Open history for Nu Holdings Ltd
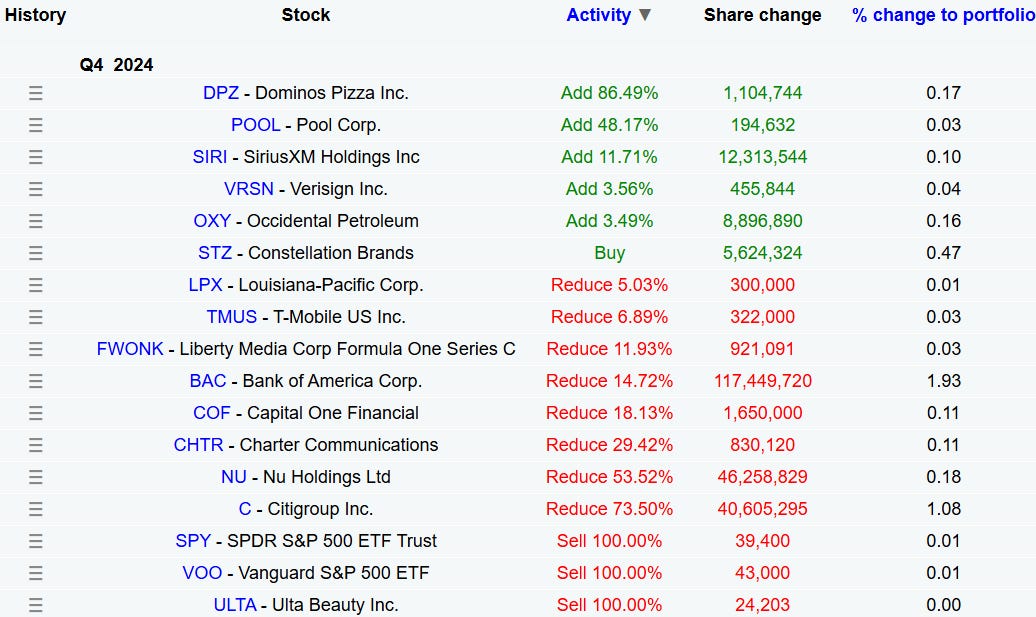1036x617 pixels. (35, 476)
